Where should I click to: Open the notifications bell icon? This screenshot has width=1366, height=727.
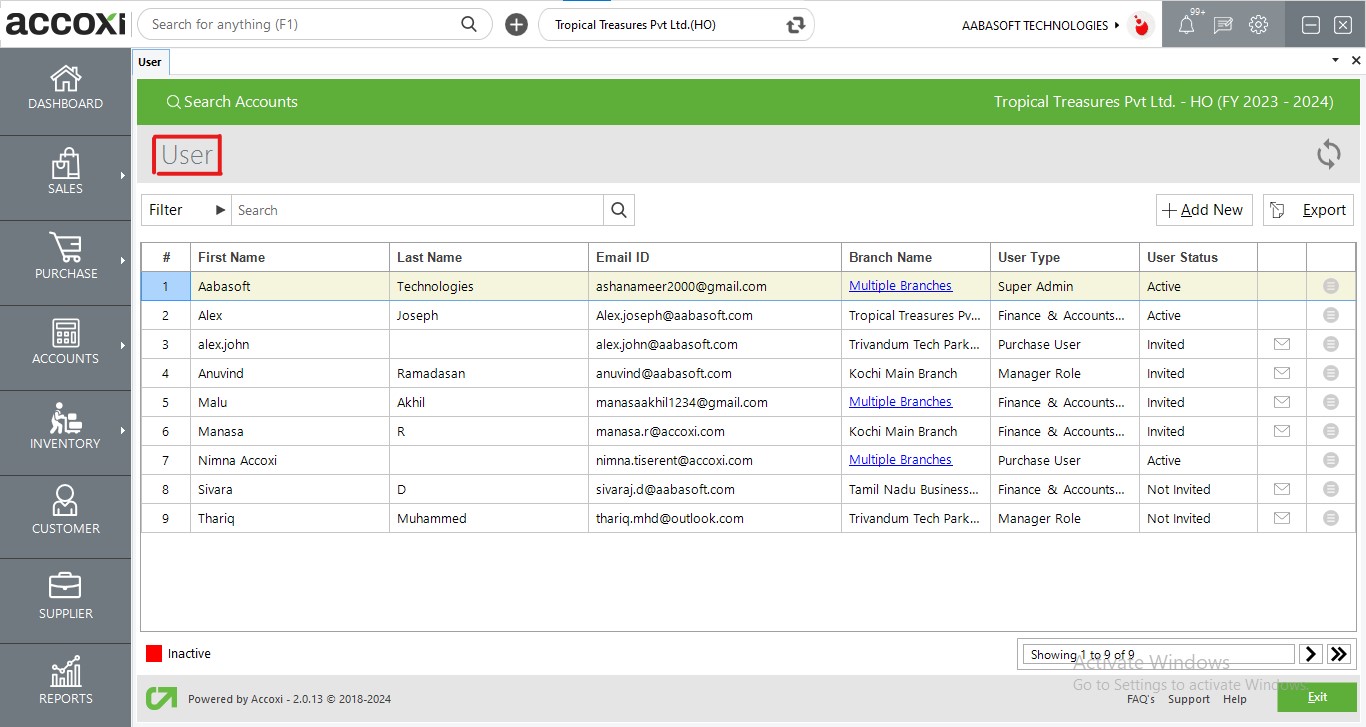pos(1186,25)
